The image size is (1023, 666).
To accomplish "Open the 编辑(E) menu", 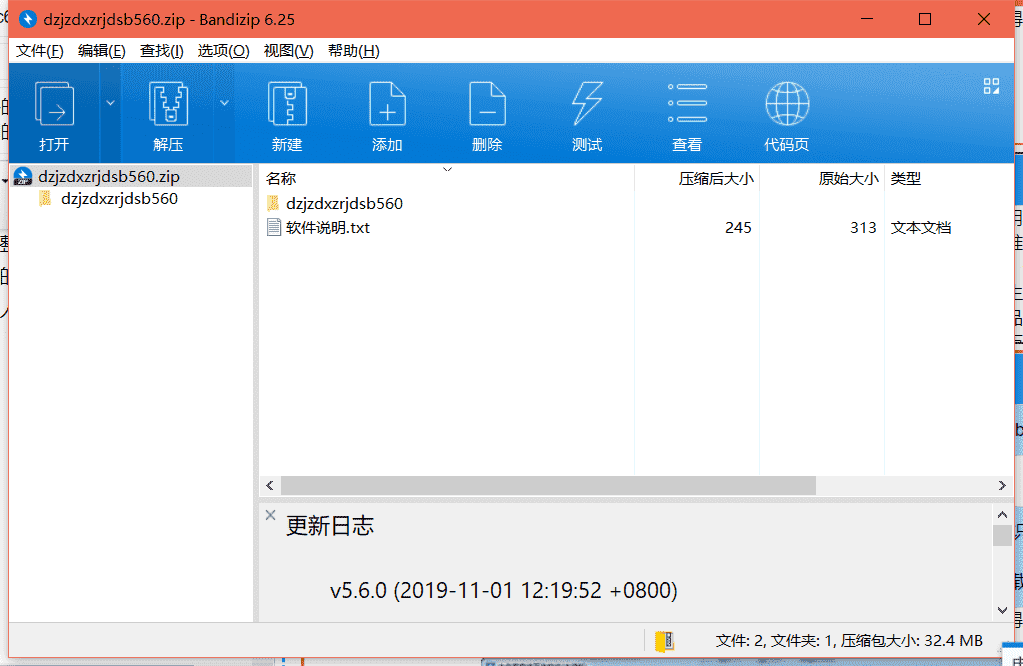I will point(101,51).
